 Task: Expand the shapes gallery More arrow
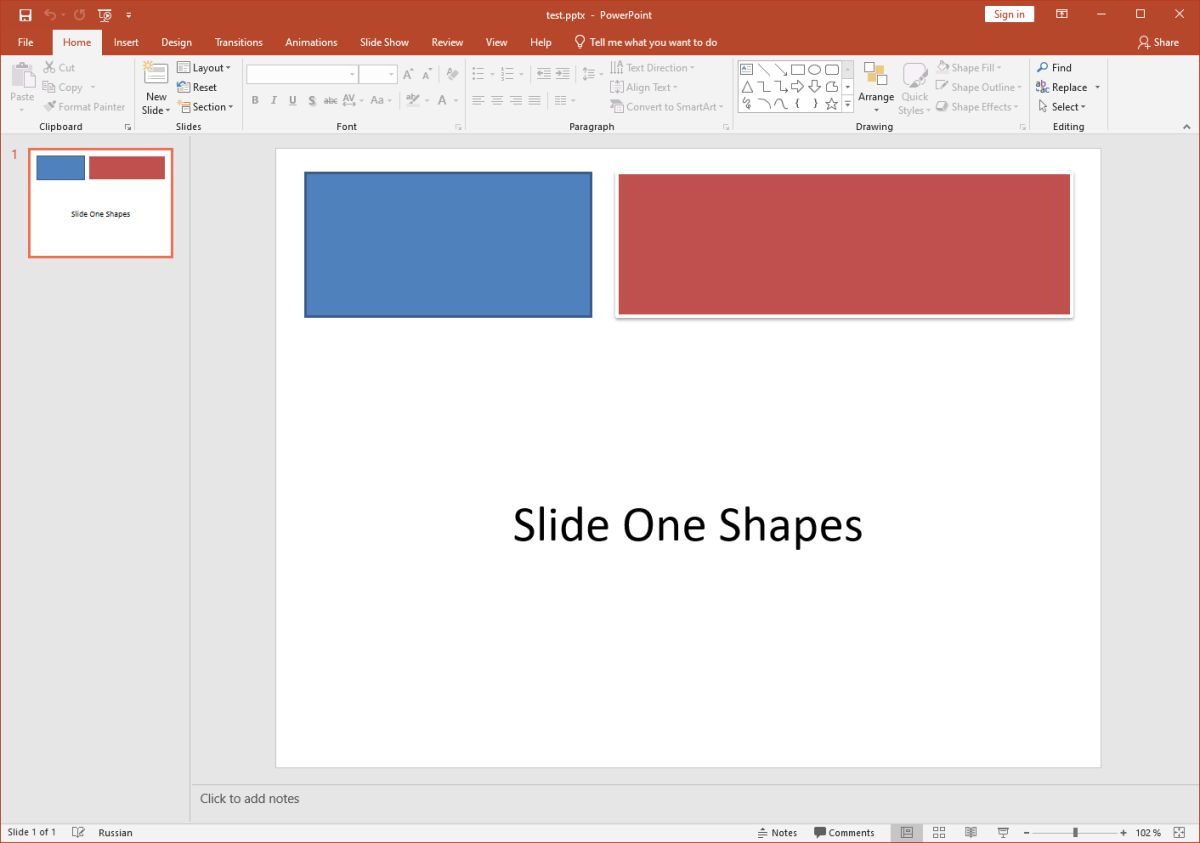tap(848, 104)
